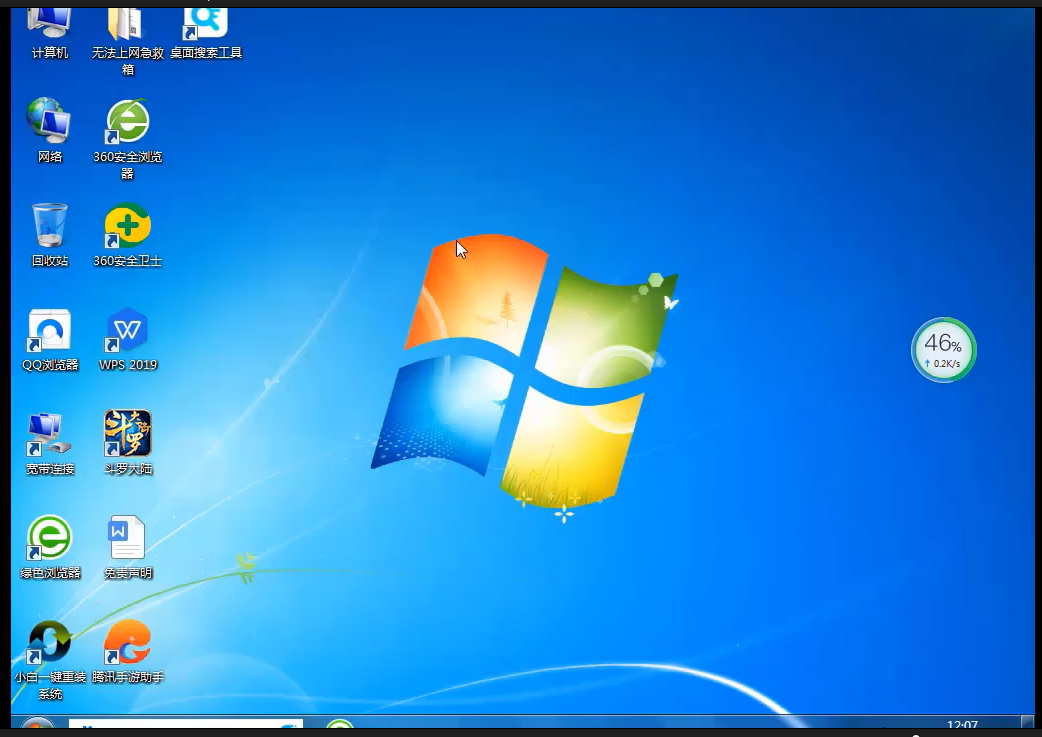This screenshot has width=1042, height=737.
Task: Click the 46% acceleration floating ball
Action: click(x=942, y=349)
